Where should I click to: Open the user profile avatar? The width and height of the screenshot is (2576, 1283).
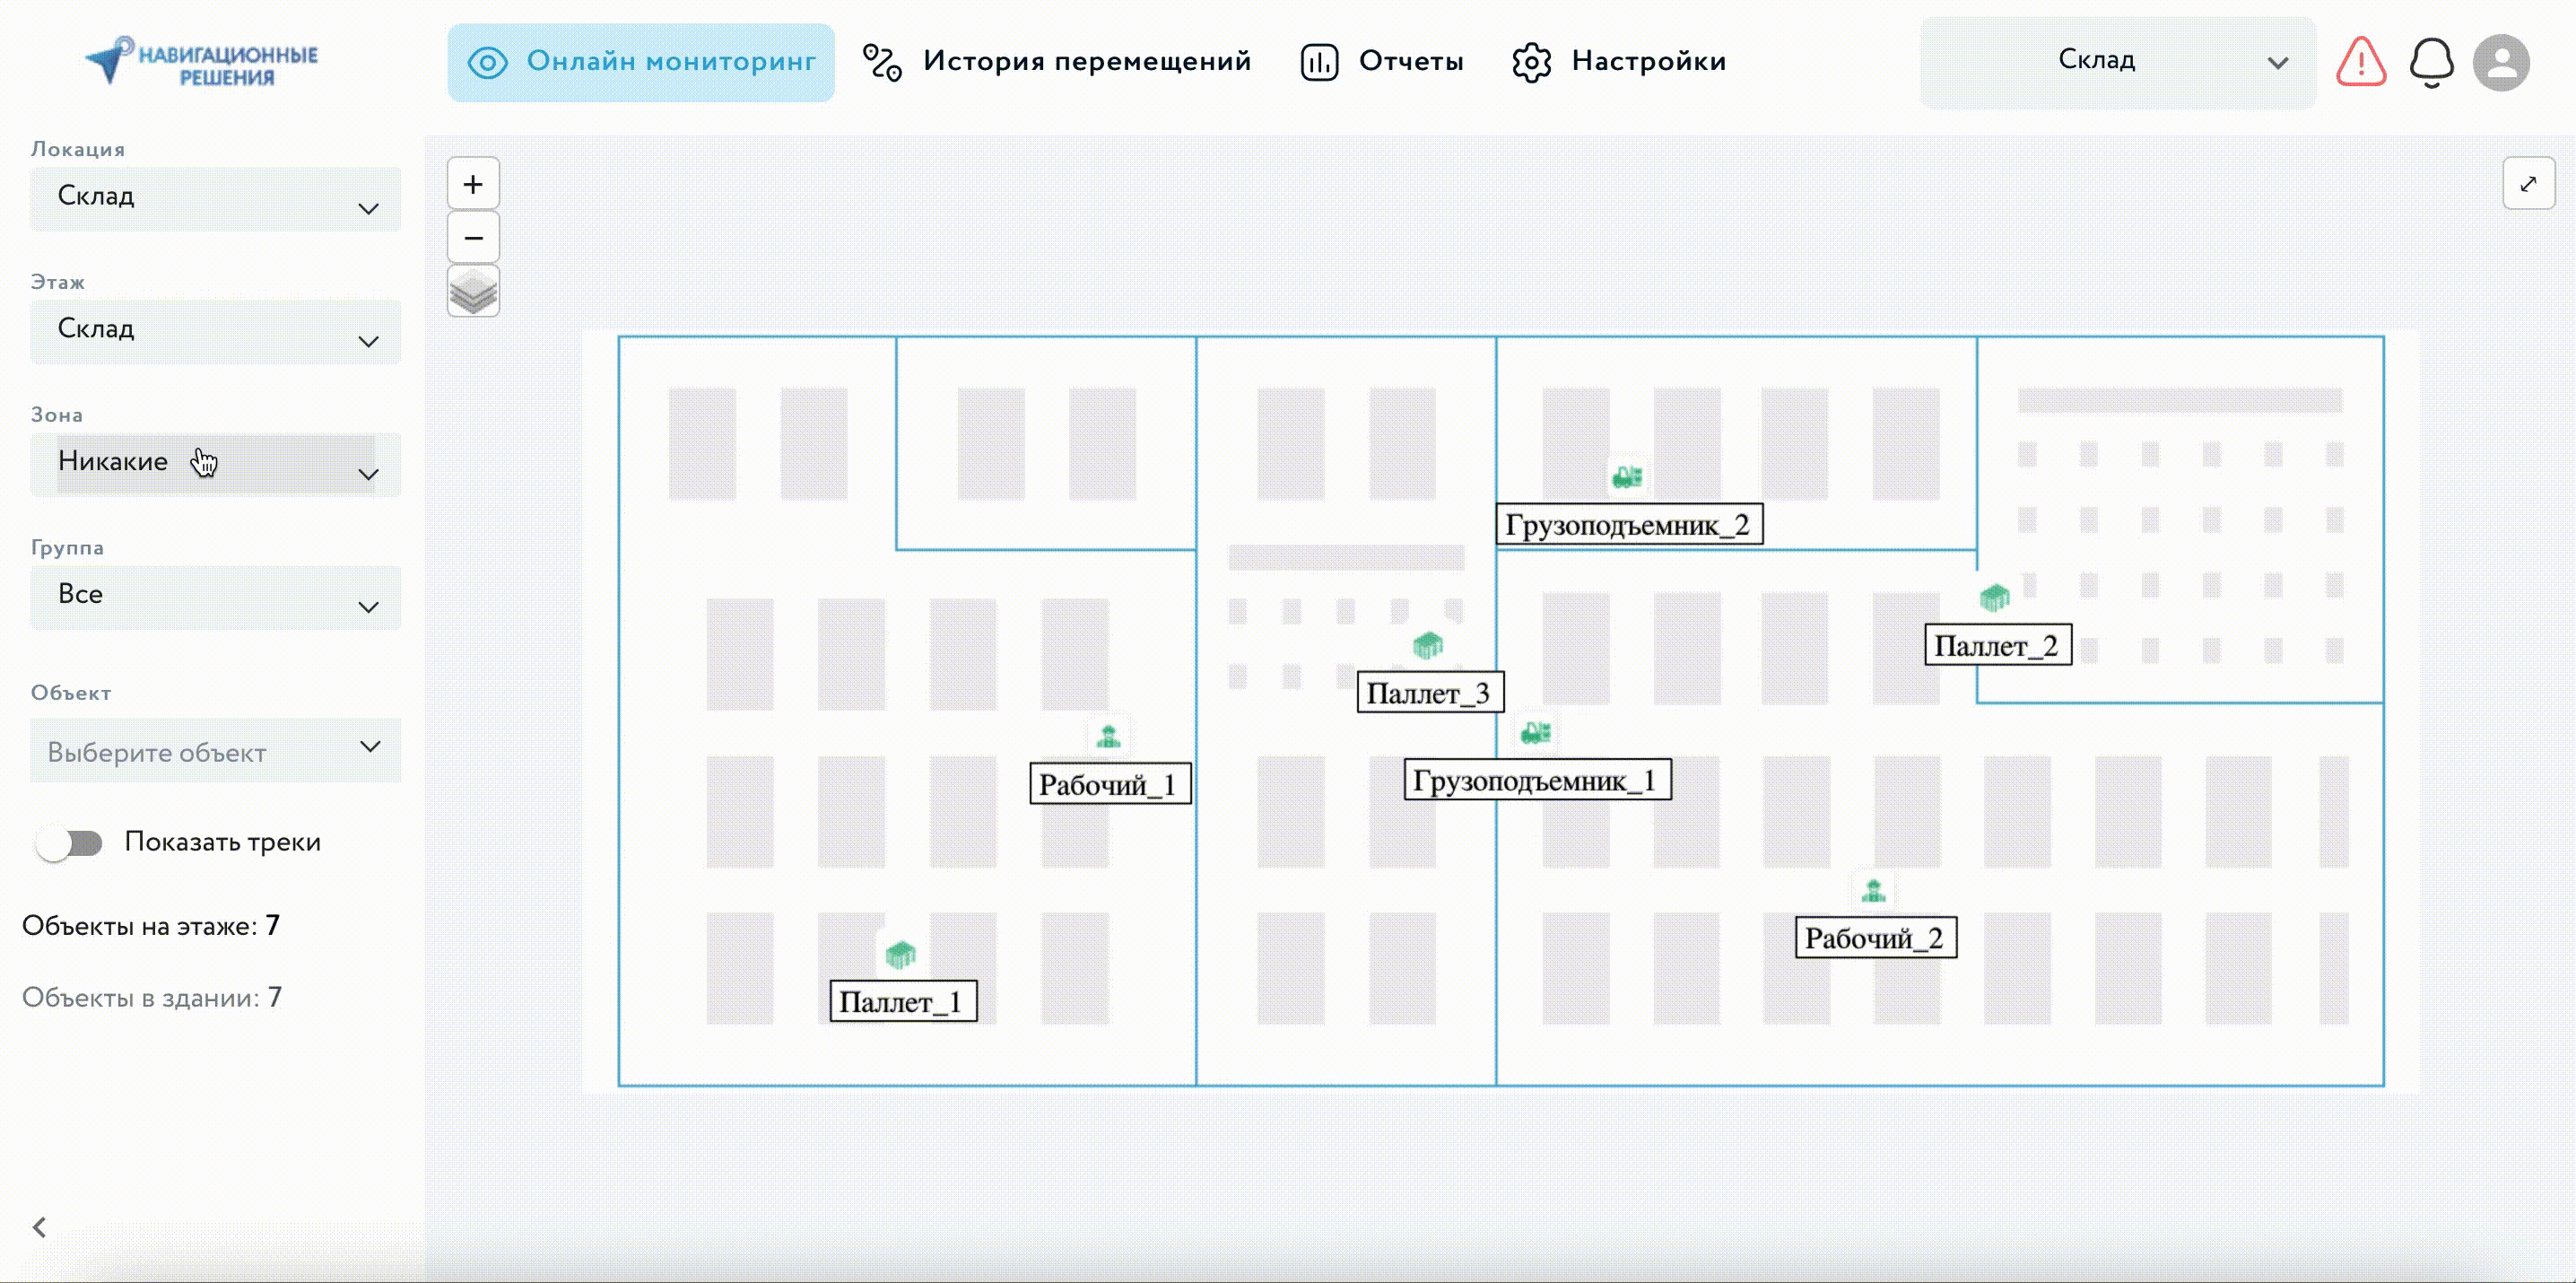[x=2501, y=63]
